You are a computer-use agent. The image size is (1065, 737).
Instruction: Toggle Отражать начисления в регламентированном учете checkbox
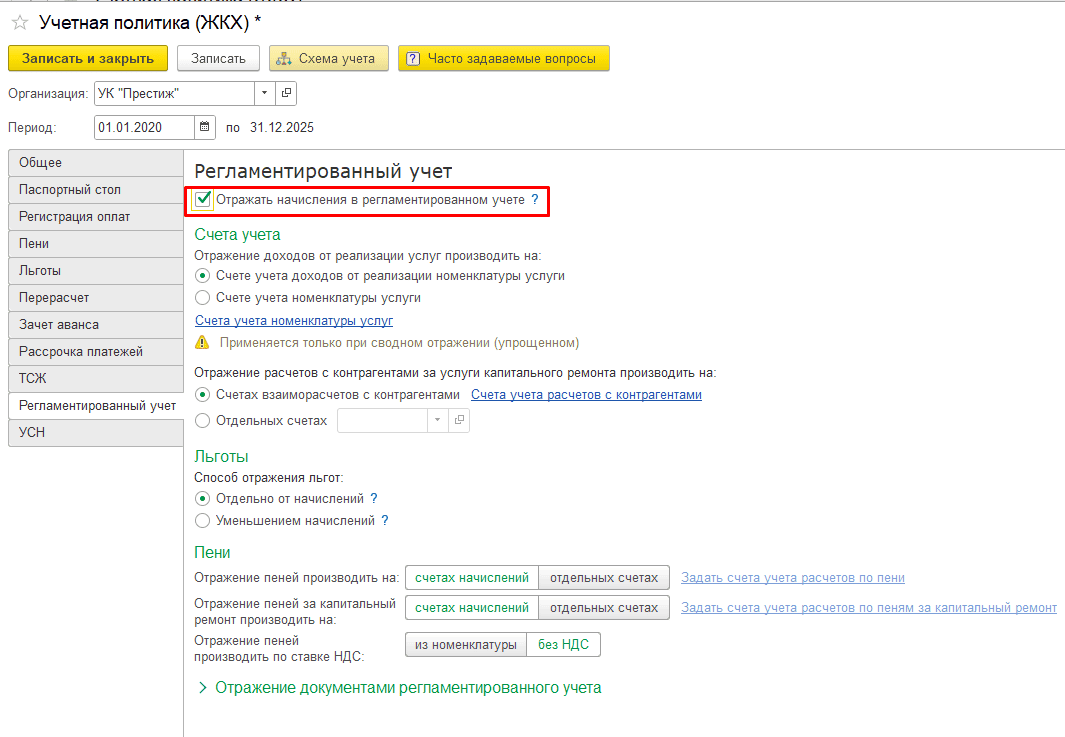[x=203, y=200]
